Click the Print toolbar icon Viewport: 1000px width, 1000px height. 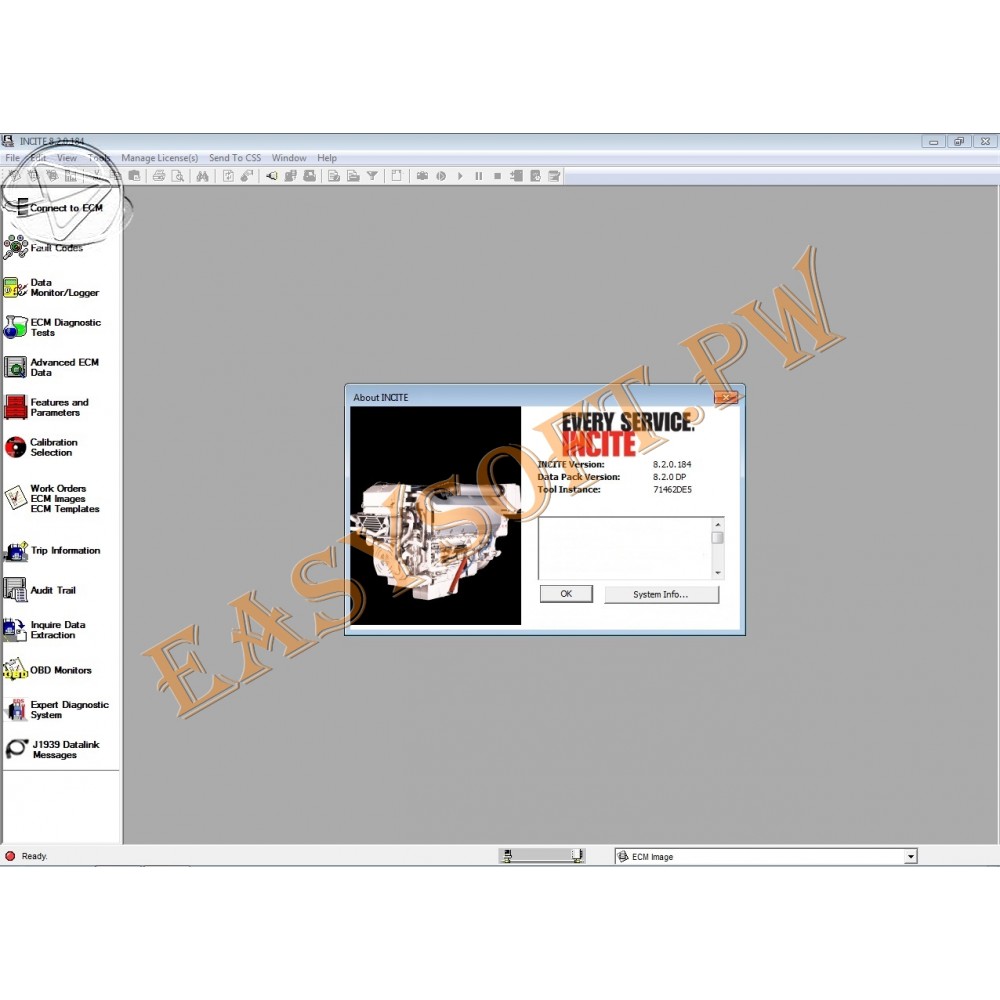click(159, 176)
